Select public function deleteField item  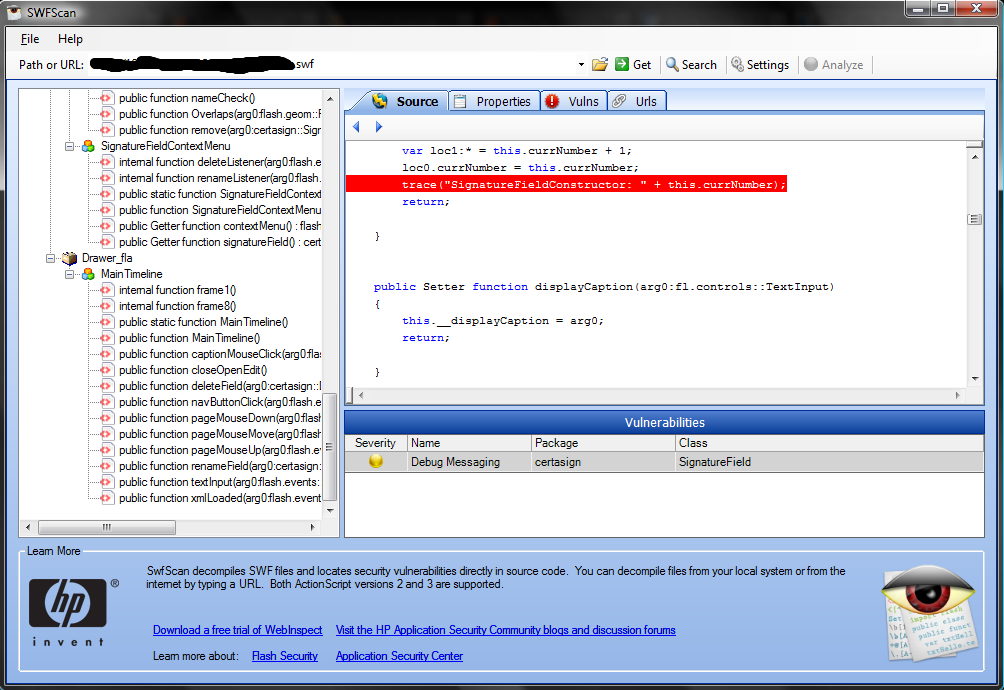pyautogui.click(x=220, y=386)
